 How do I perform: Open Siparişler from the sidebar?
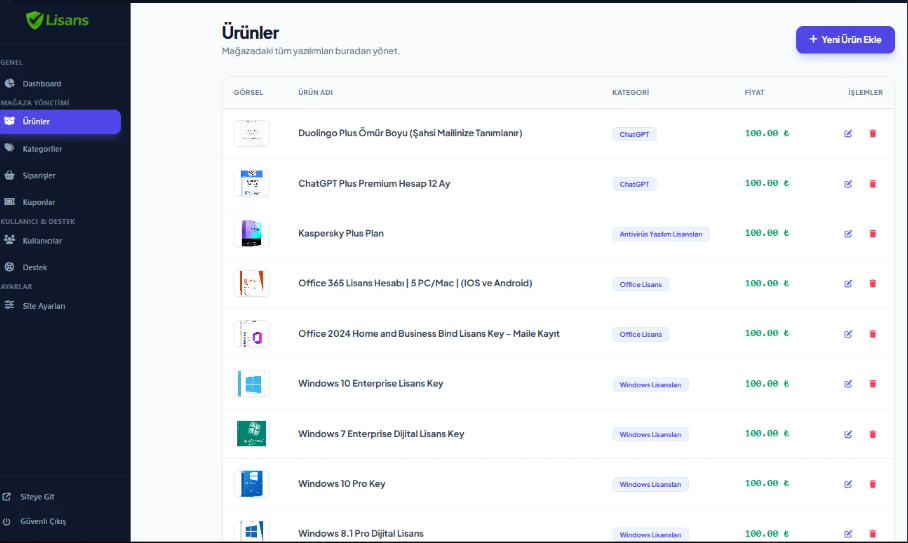(x=39, y=176)
